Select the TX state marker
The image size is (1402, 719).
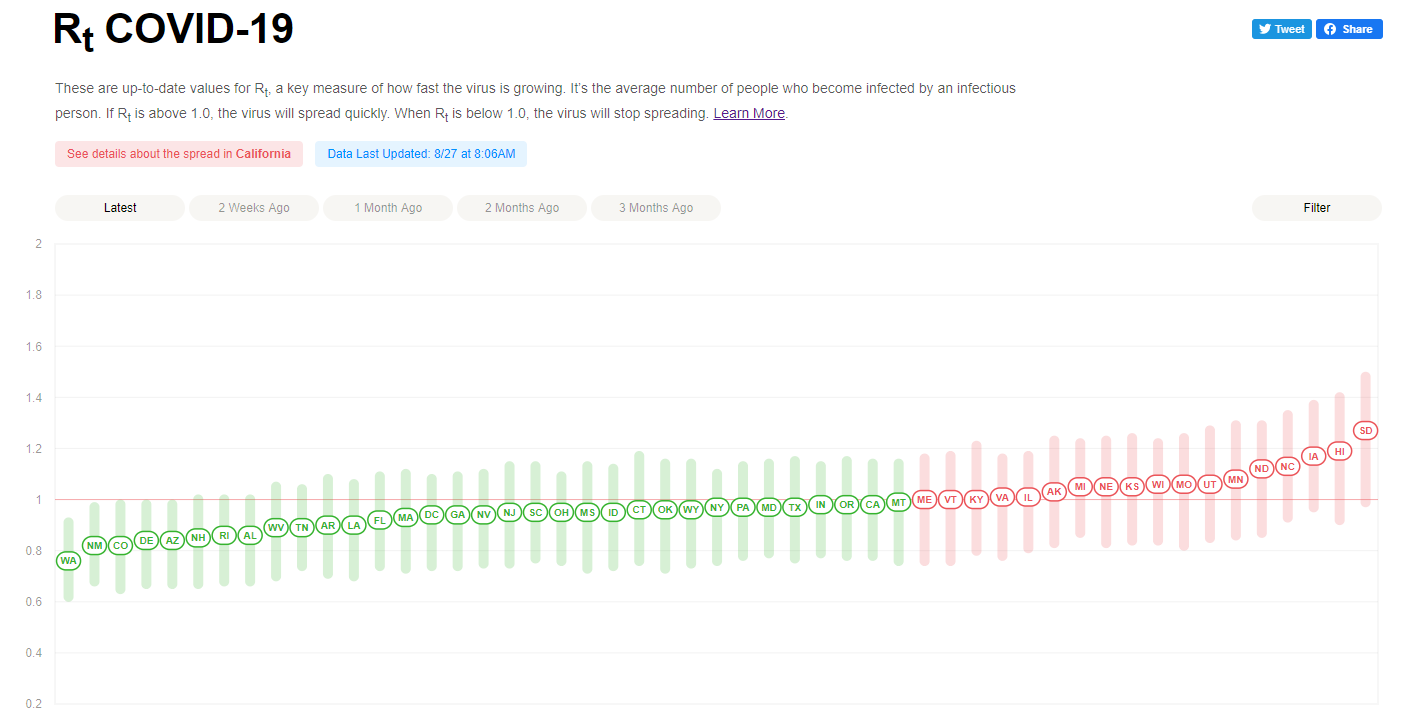click(x=795, y=507)
